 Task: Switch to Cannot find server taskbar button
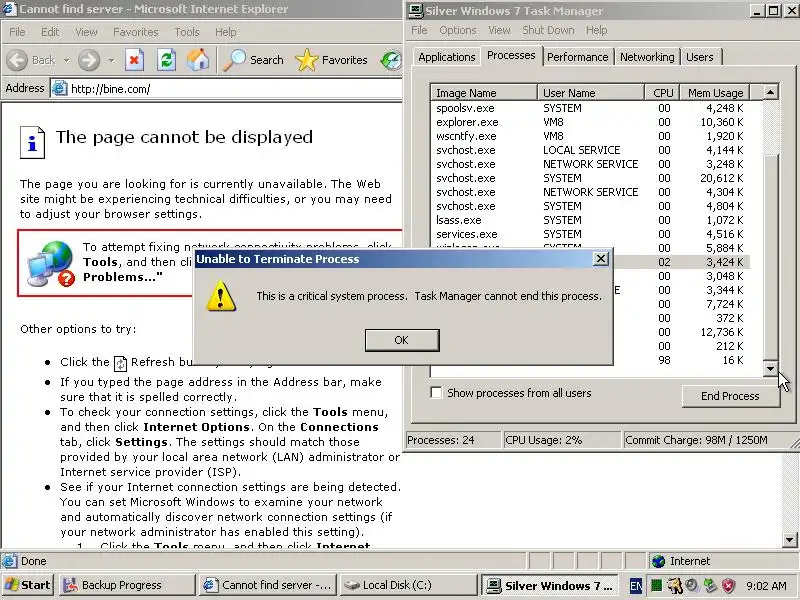point(268,585)
